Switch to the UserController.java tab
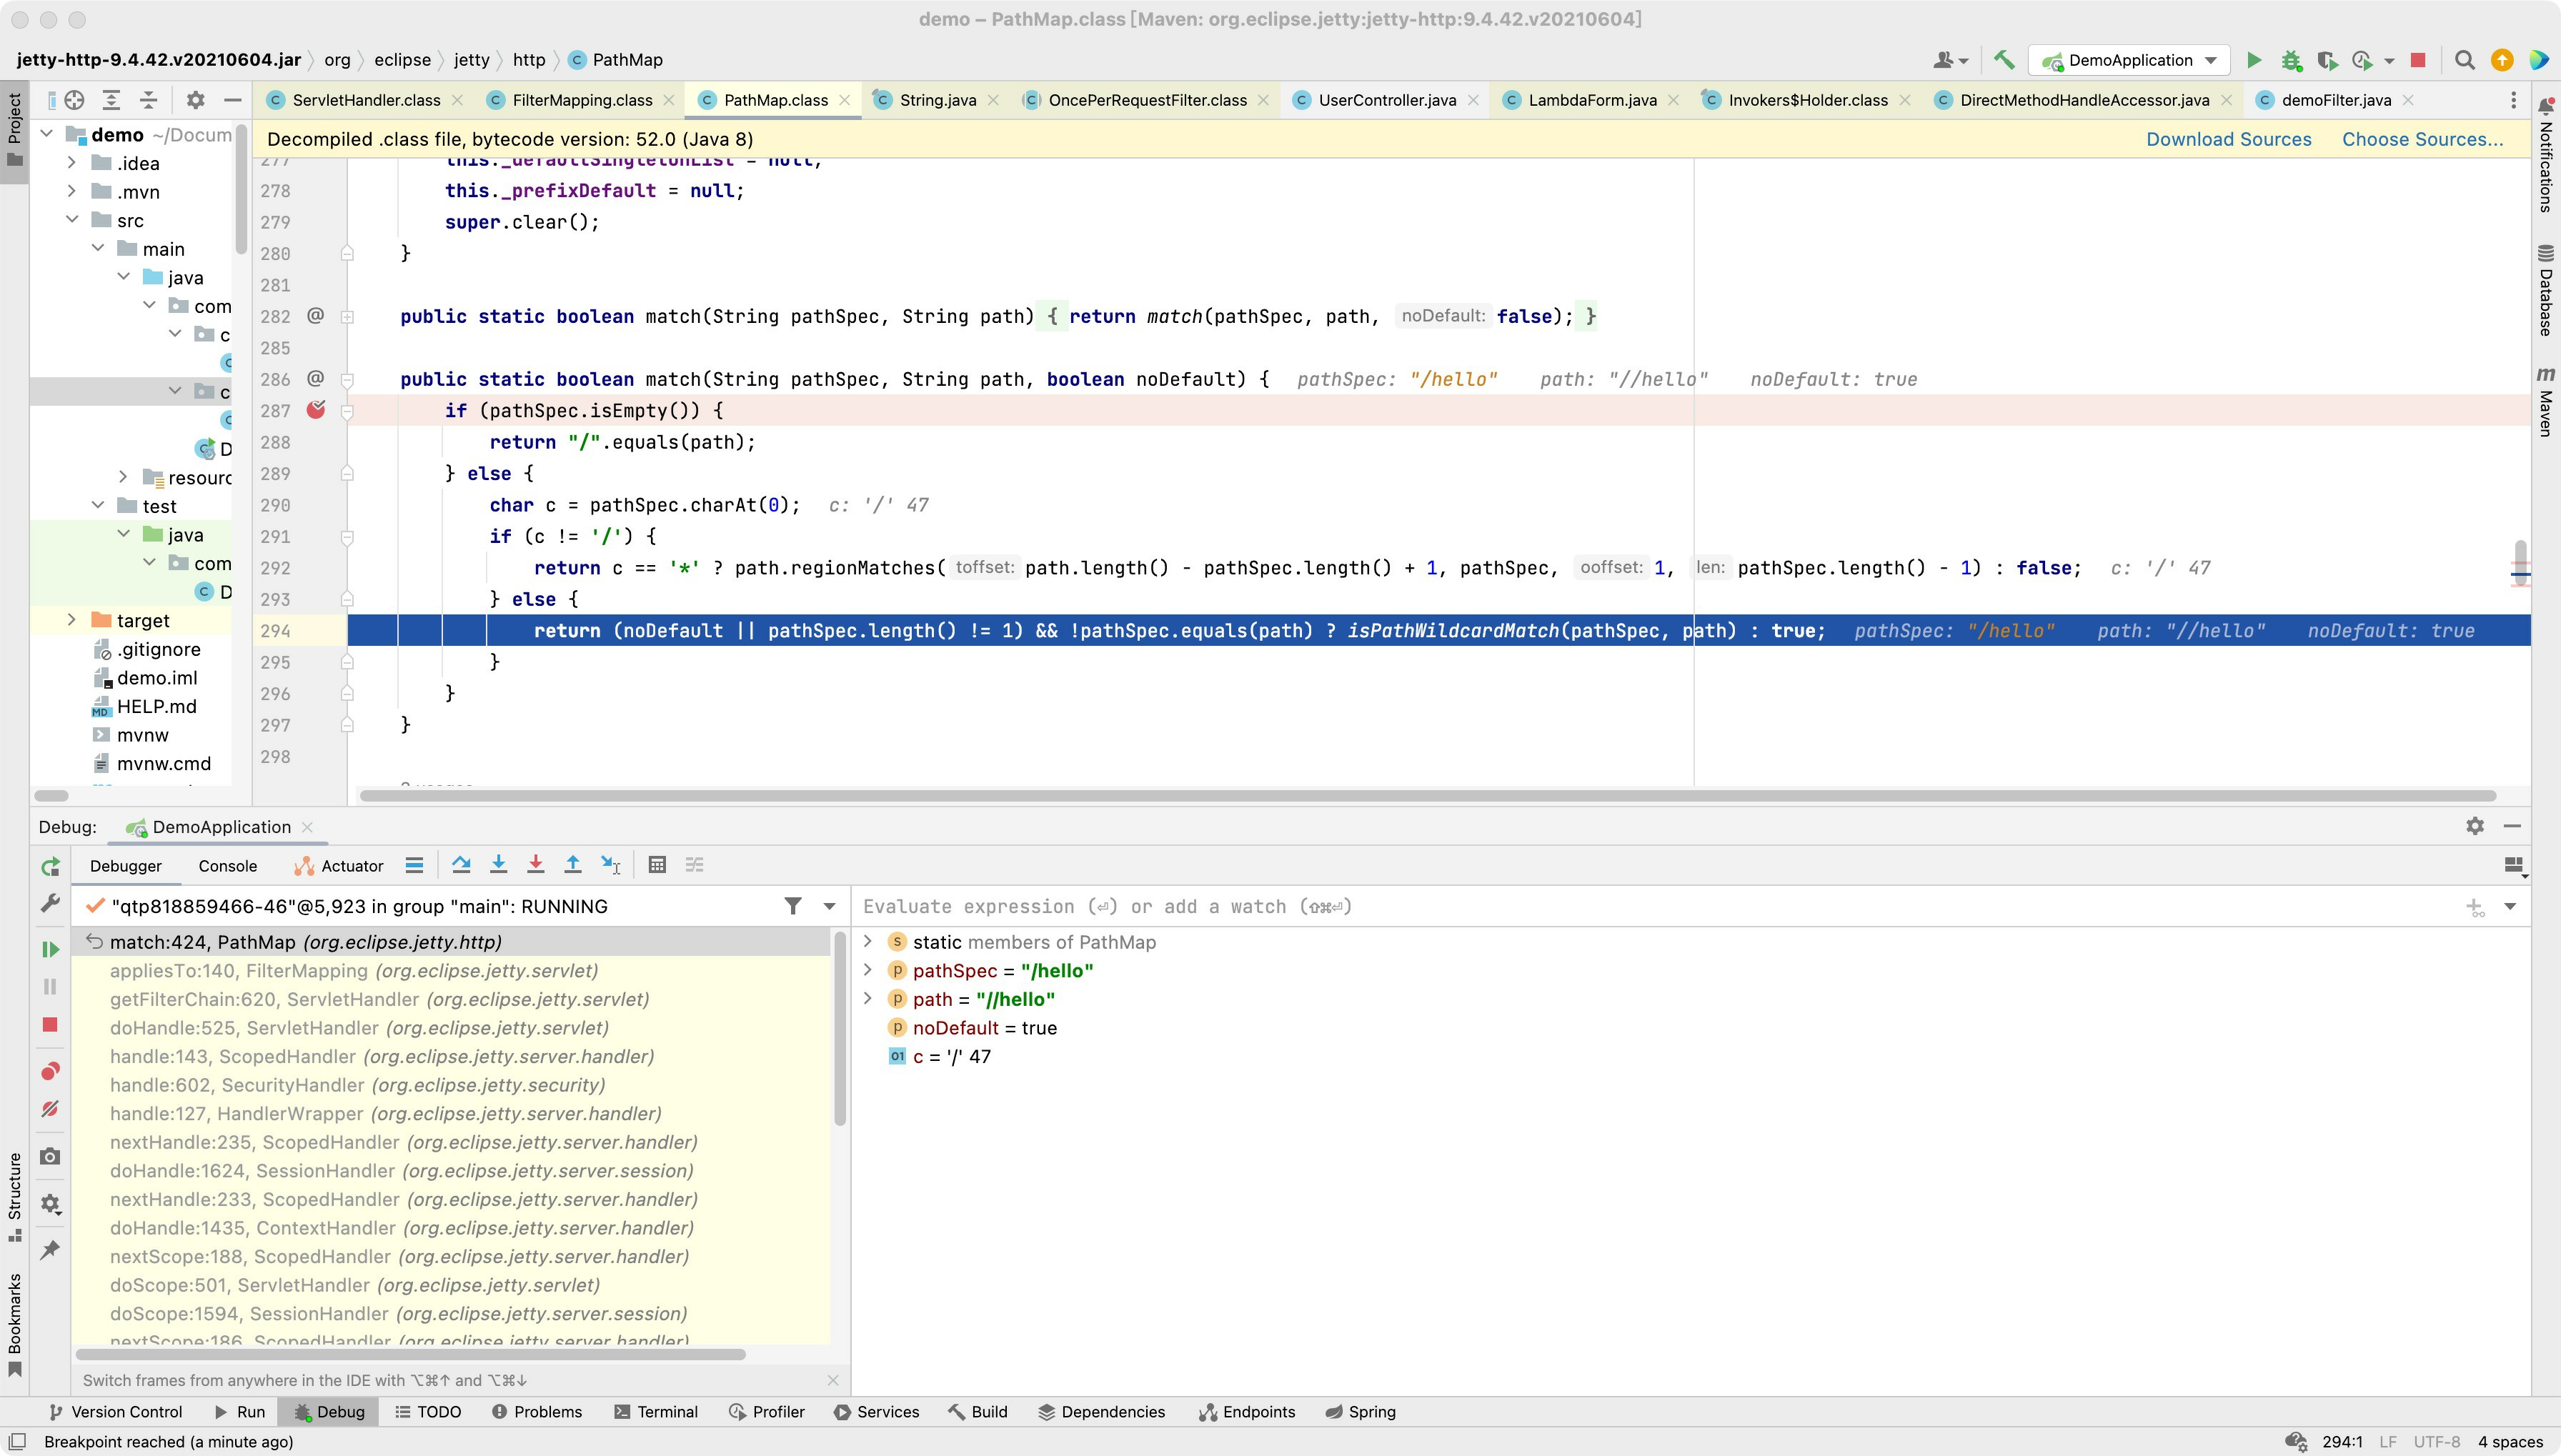The width and height of the screenshot is (2561, 1456). pyautogui.click(x=1386, y=100)
